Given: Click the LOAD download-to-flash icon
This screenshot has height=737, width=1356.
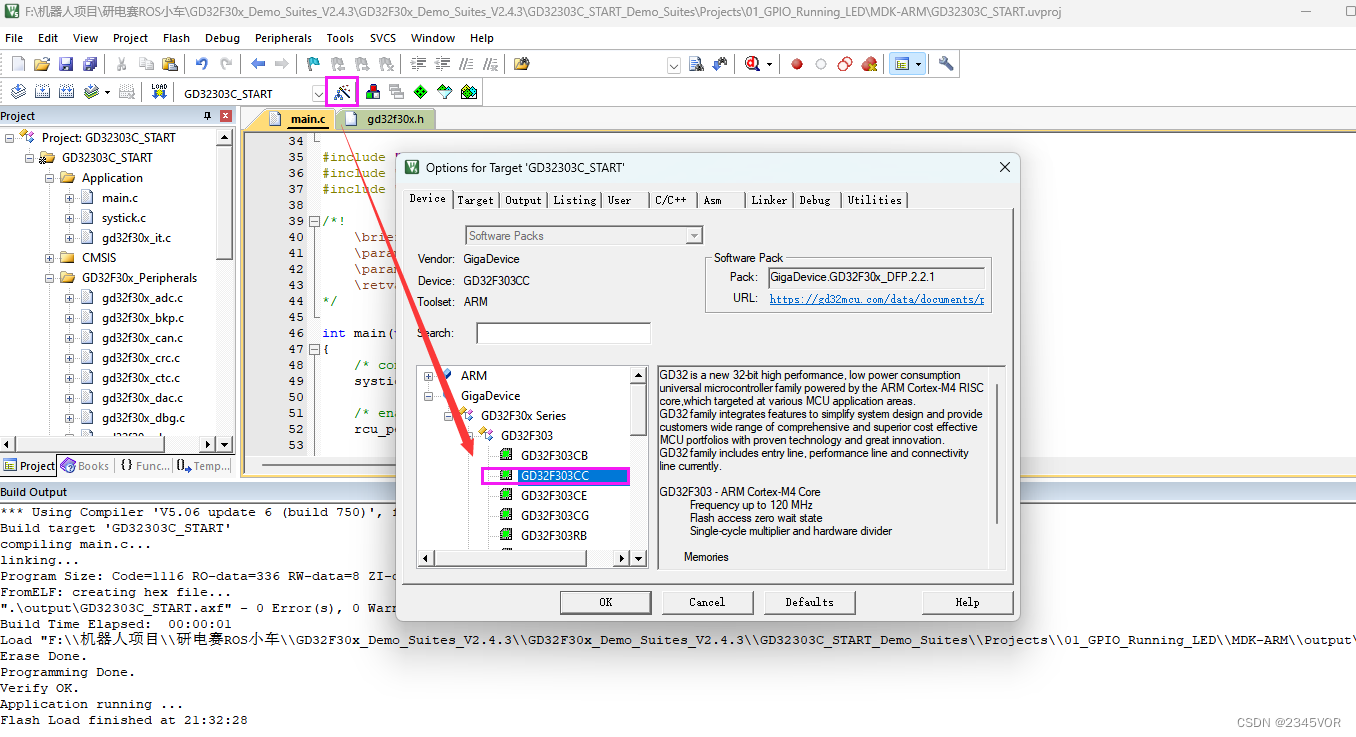Looking at the screenshot, I should coord(159,92).
